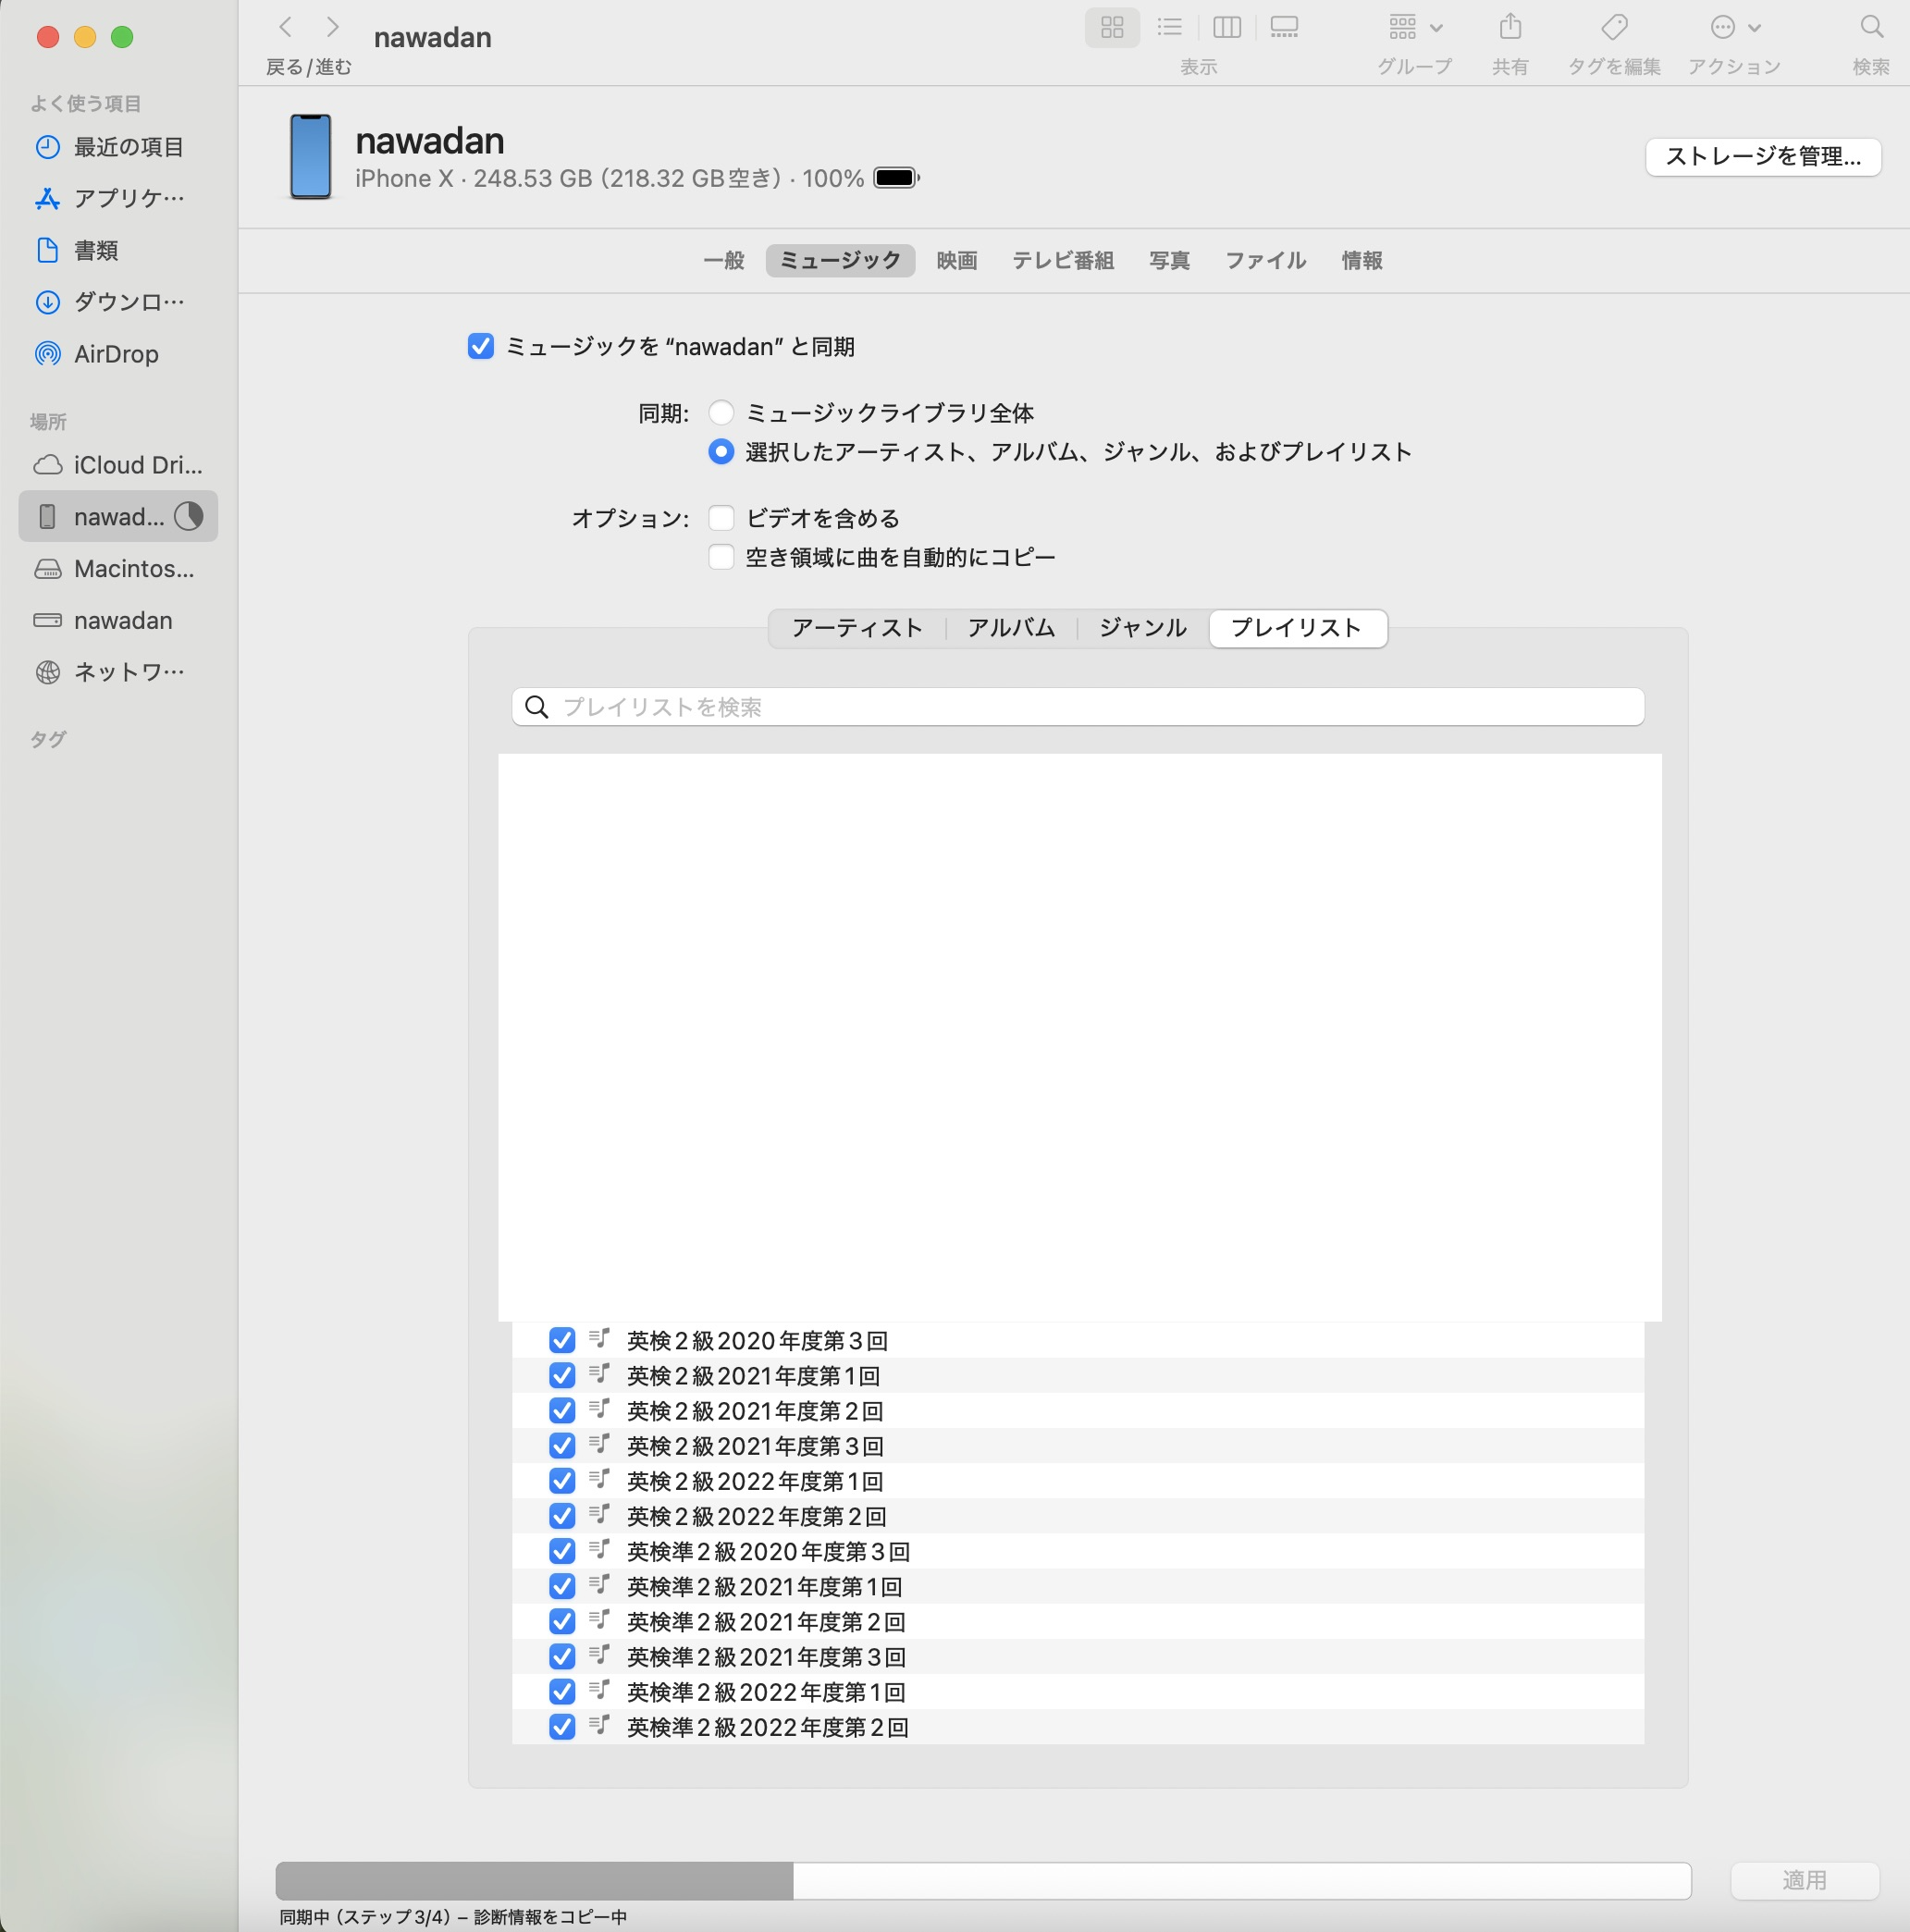Select the Playlists (プレイリスト) segment
Viewport: 1910px width, 1932px height.
[1298, 628]
